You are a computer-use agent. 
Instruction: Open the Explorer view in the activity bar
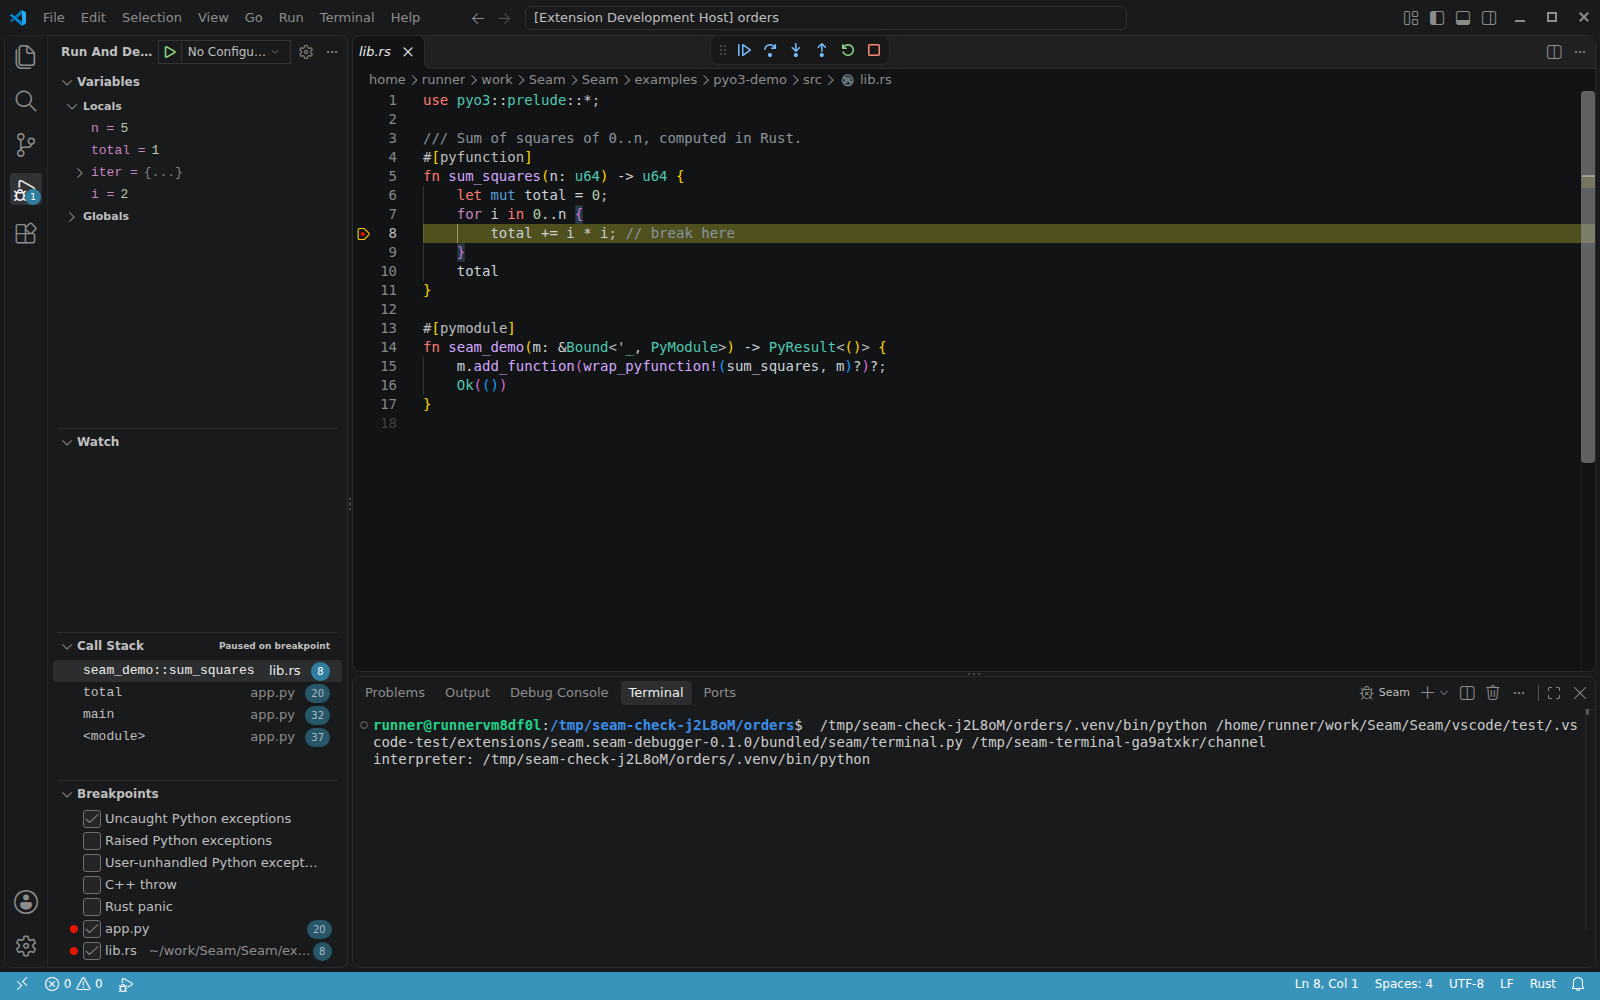[26, 57]
